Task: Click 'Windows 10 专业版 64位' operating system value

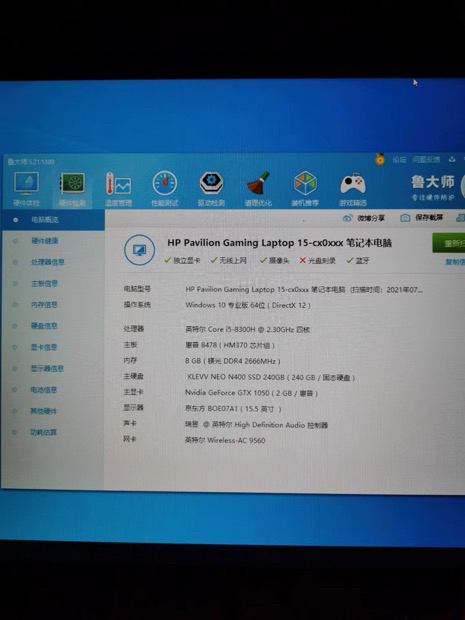Action: click(x=248, y=305)
